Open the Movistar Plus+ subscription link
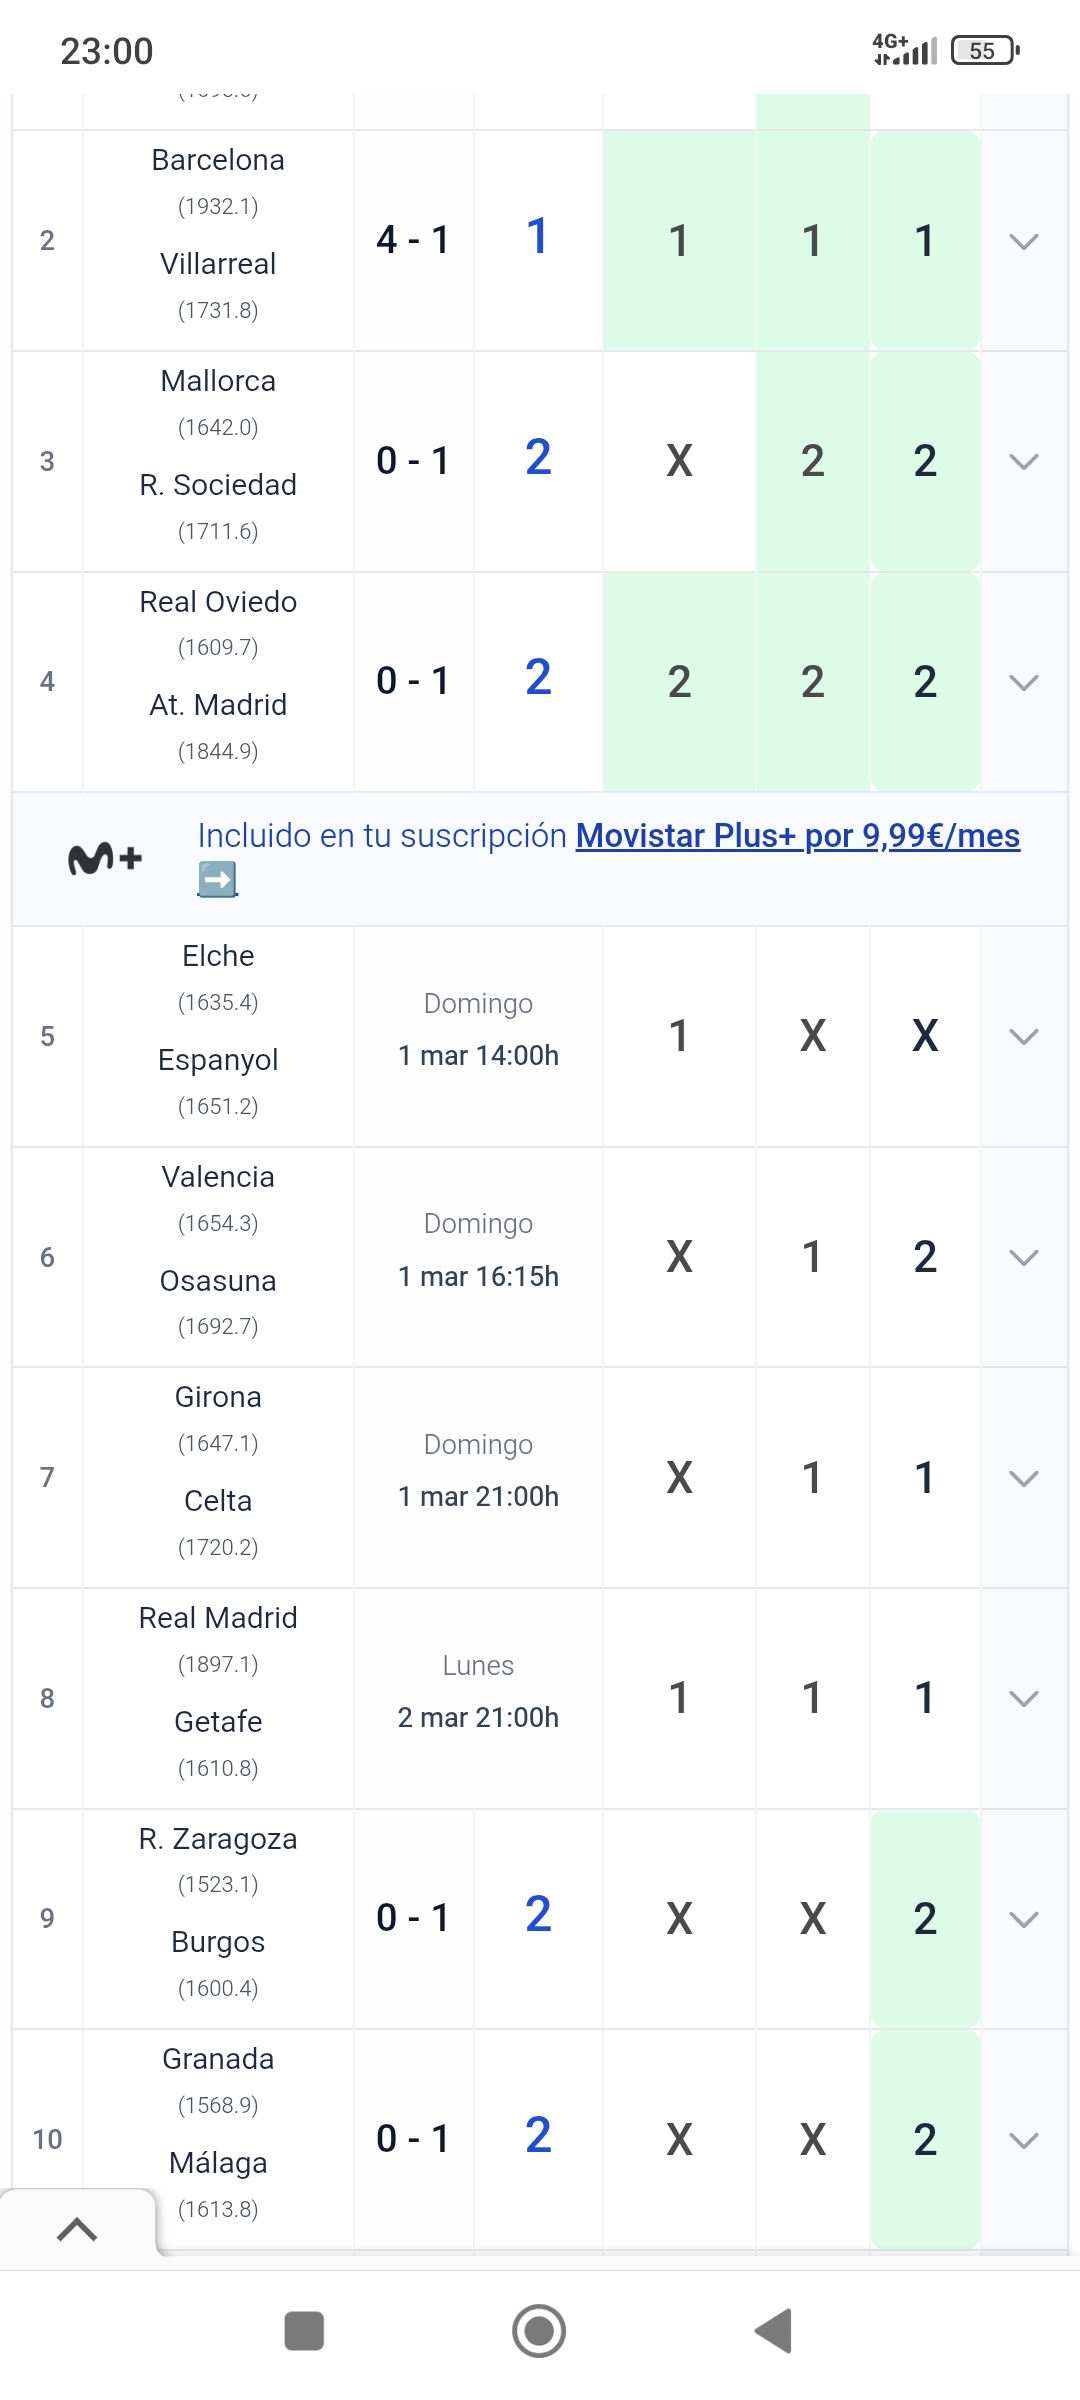 (797, 835)
